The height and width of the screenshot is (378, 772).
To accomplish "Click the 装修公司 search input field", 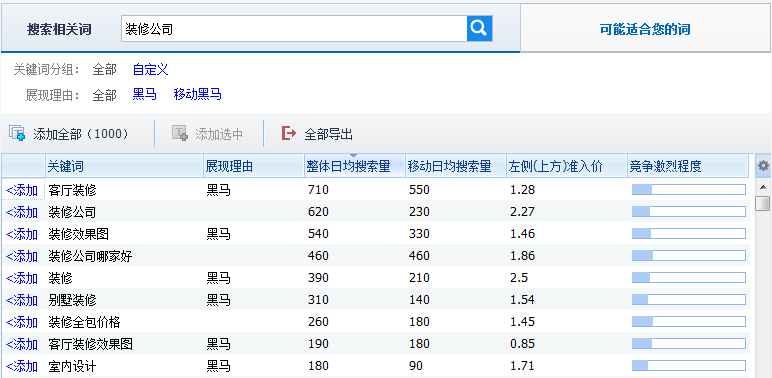I will (294, 29).
